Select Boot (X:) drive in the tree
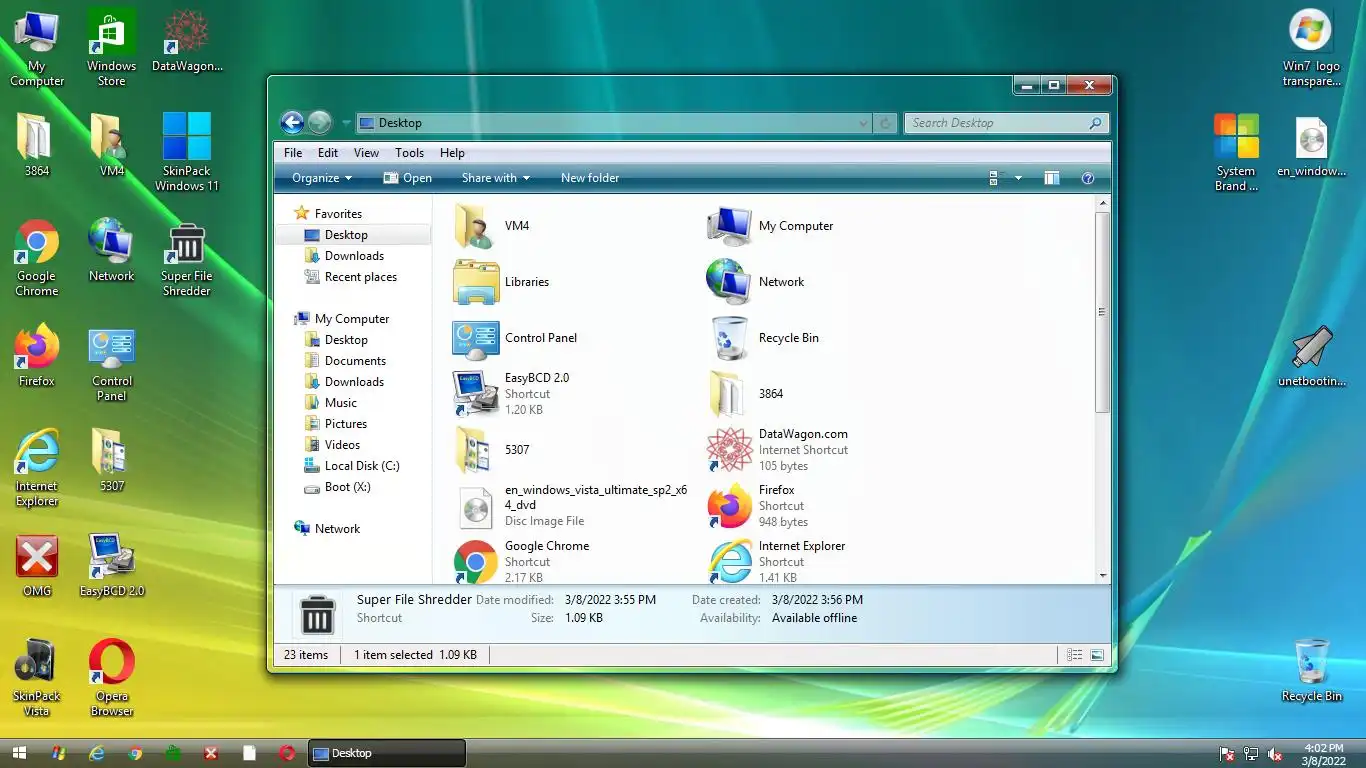This screenshot has height=768, width=1366. click(337, 487)
